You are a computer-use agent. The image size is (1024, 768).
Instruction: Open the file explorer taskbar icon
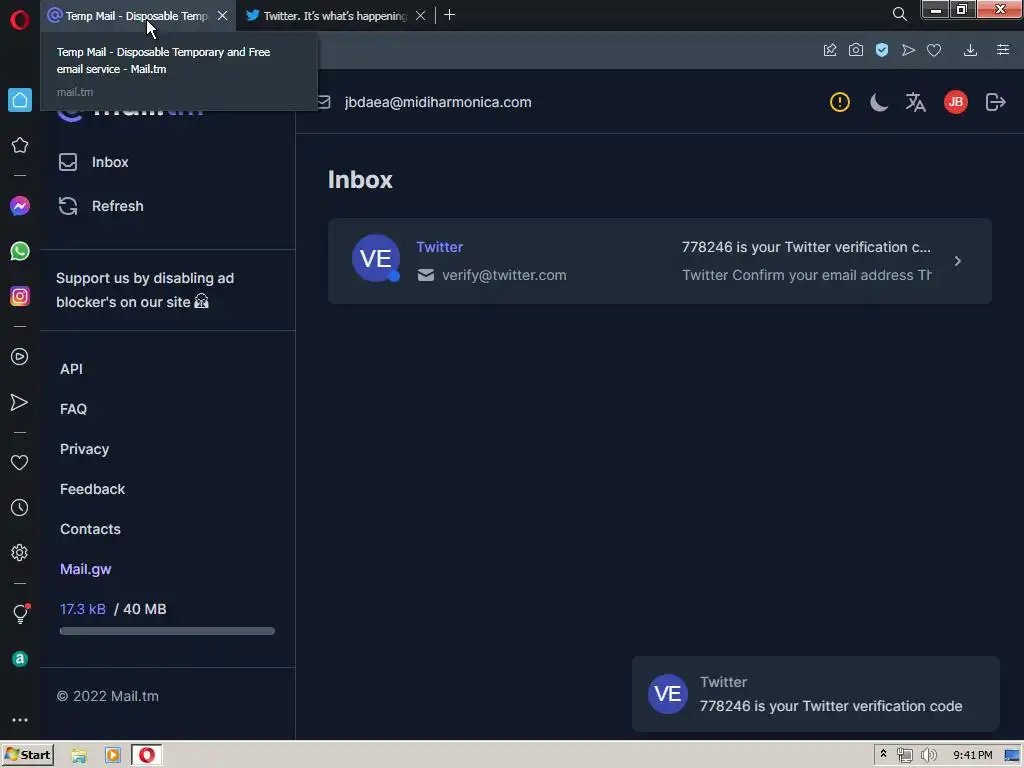click(x=79, y=756)
